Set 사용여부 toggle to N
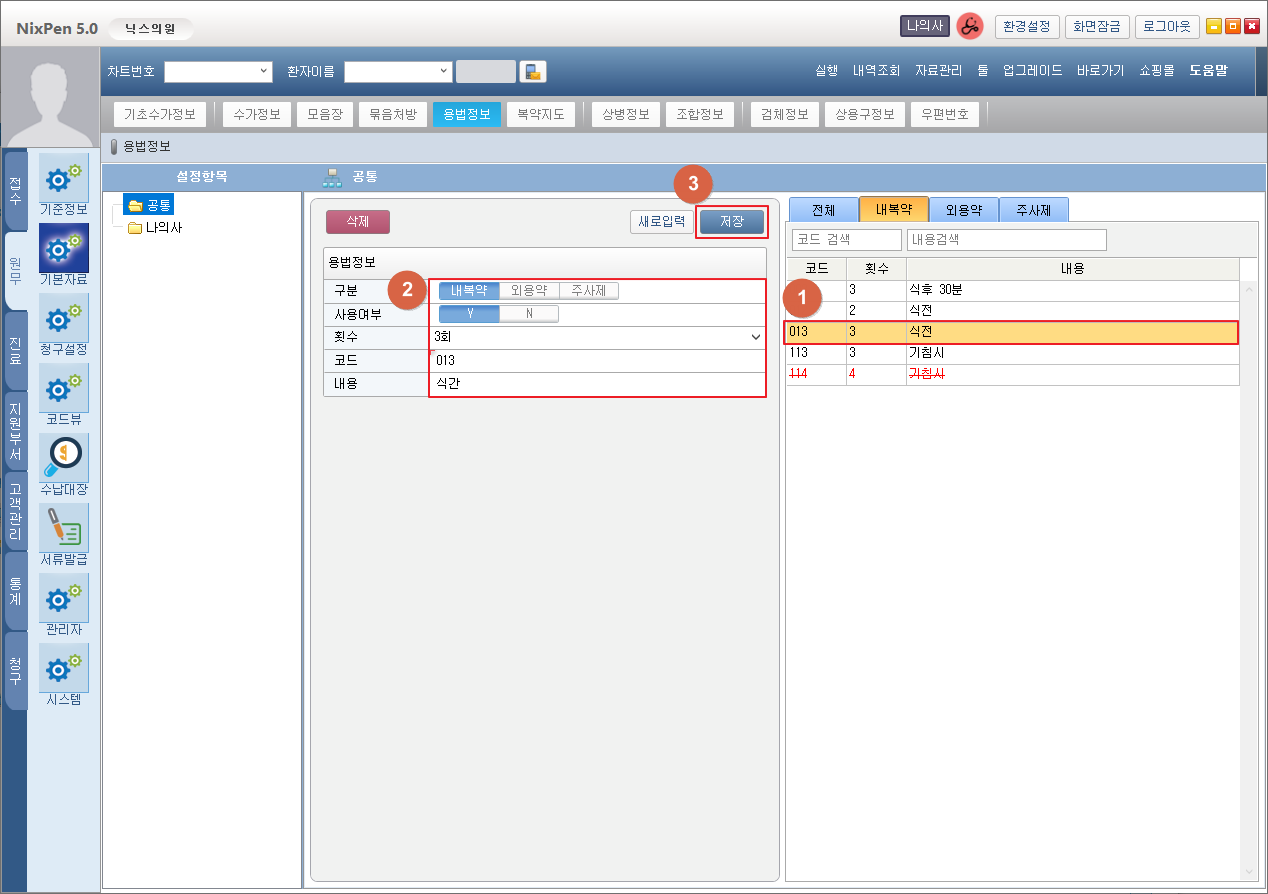The height and width of the screenshot is (894, 1268). (529, 314)
